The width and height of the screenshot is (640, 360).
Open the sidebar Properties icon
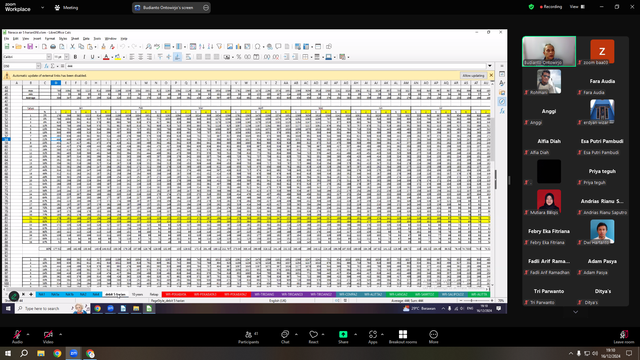[502, 74]
